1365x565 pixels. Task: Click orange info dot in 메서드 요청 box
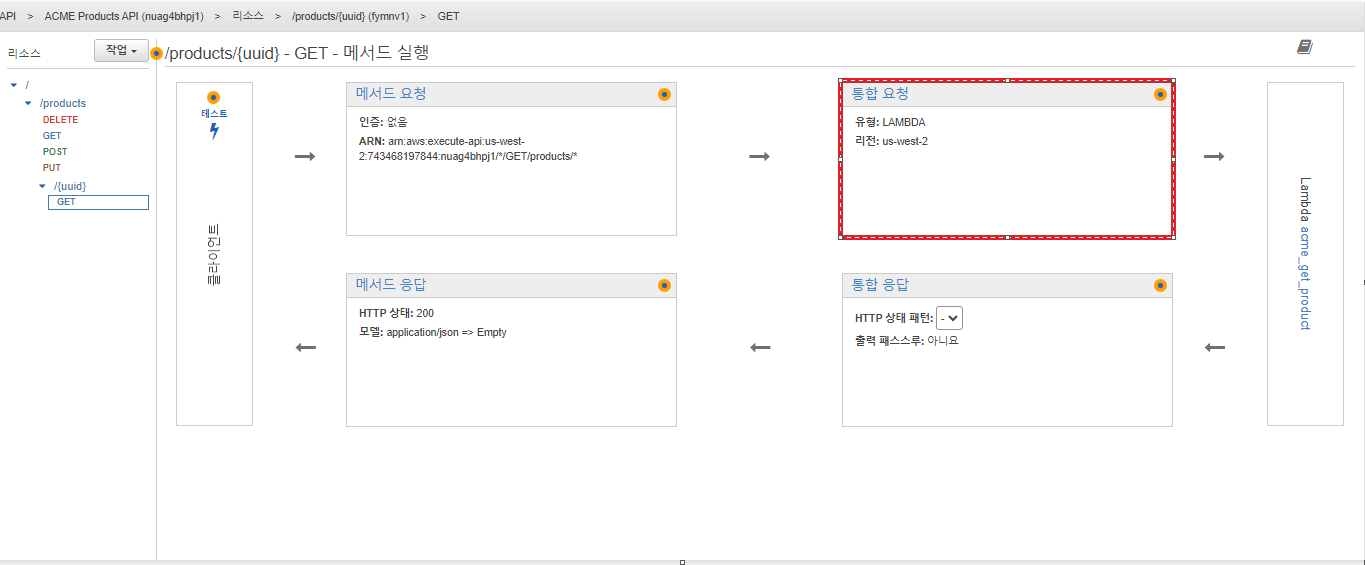664,94
